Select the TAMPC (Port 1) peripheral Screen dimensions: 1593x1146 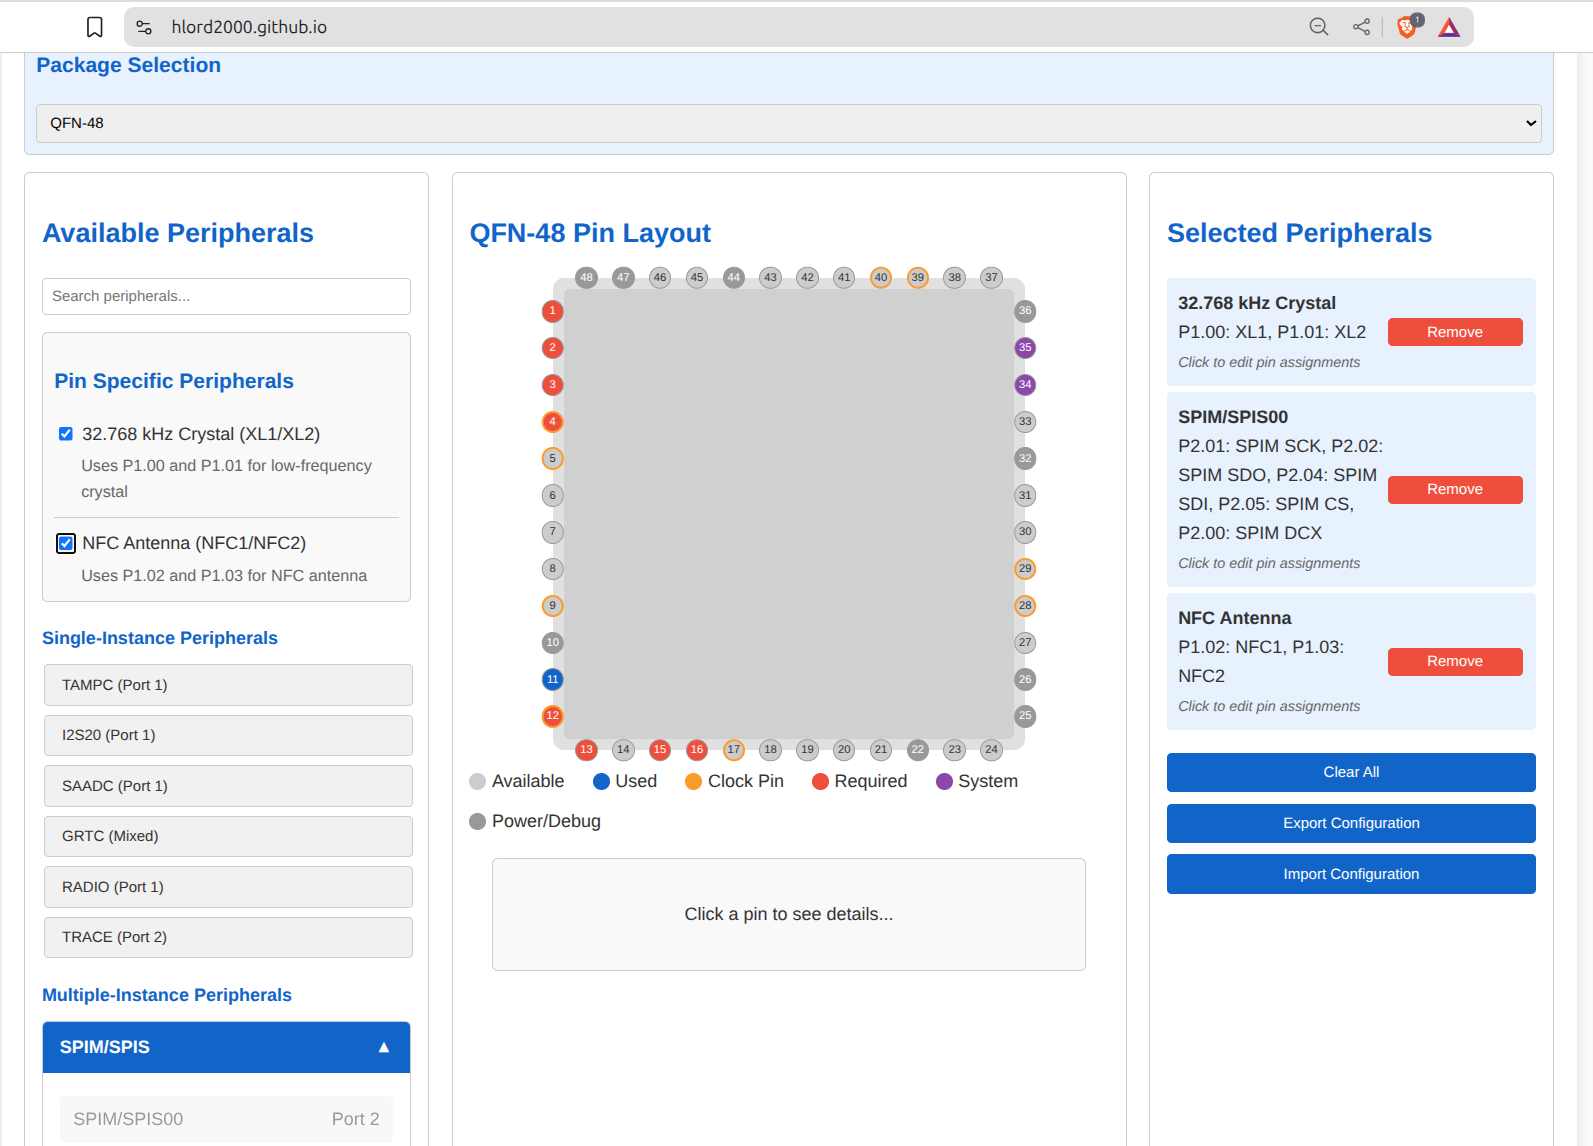[x=228, y=685]
